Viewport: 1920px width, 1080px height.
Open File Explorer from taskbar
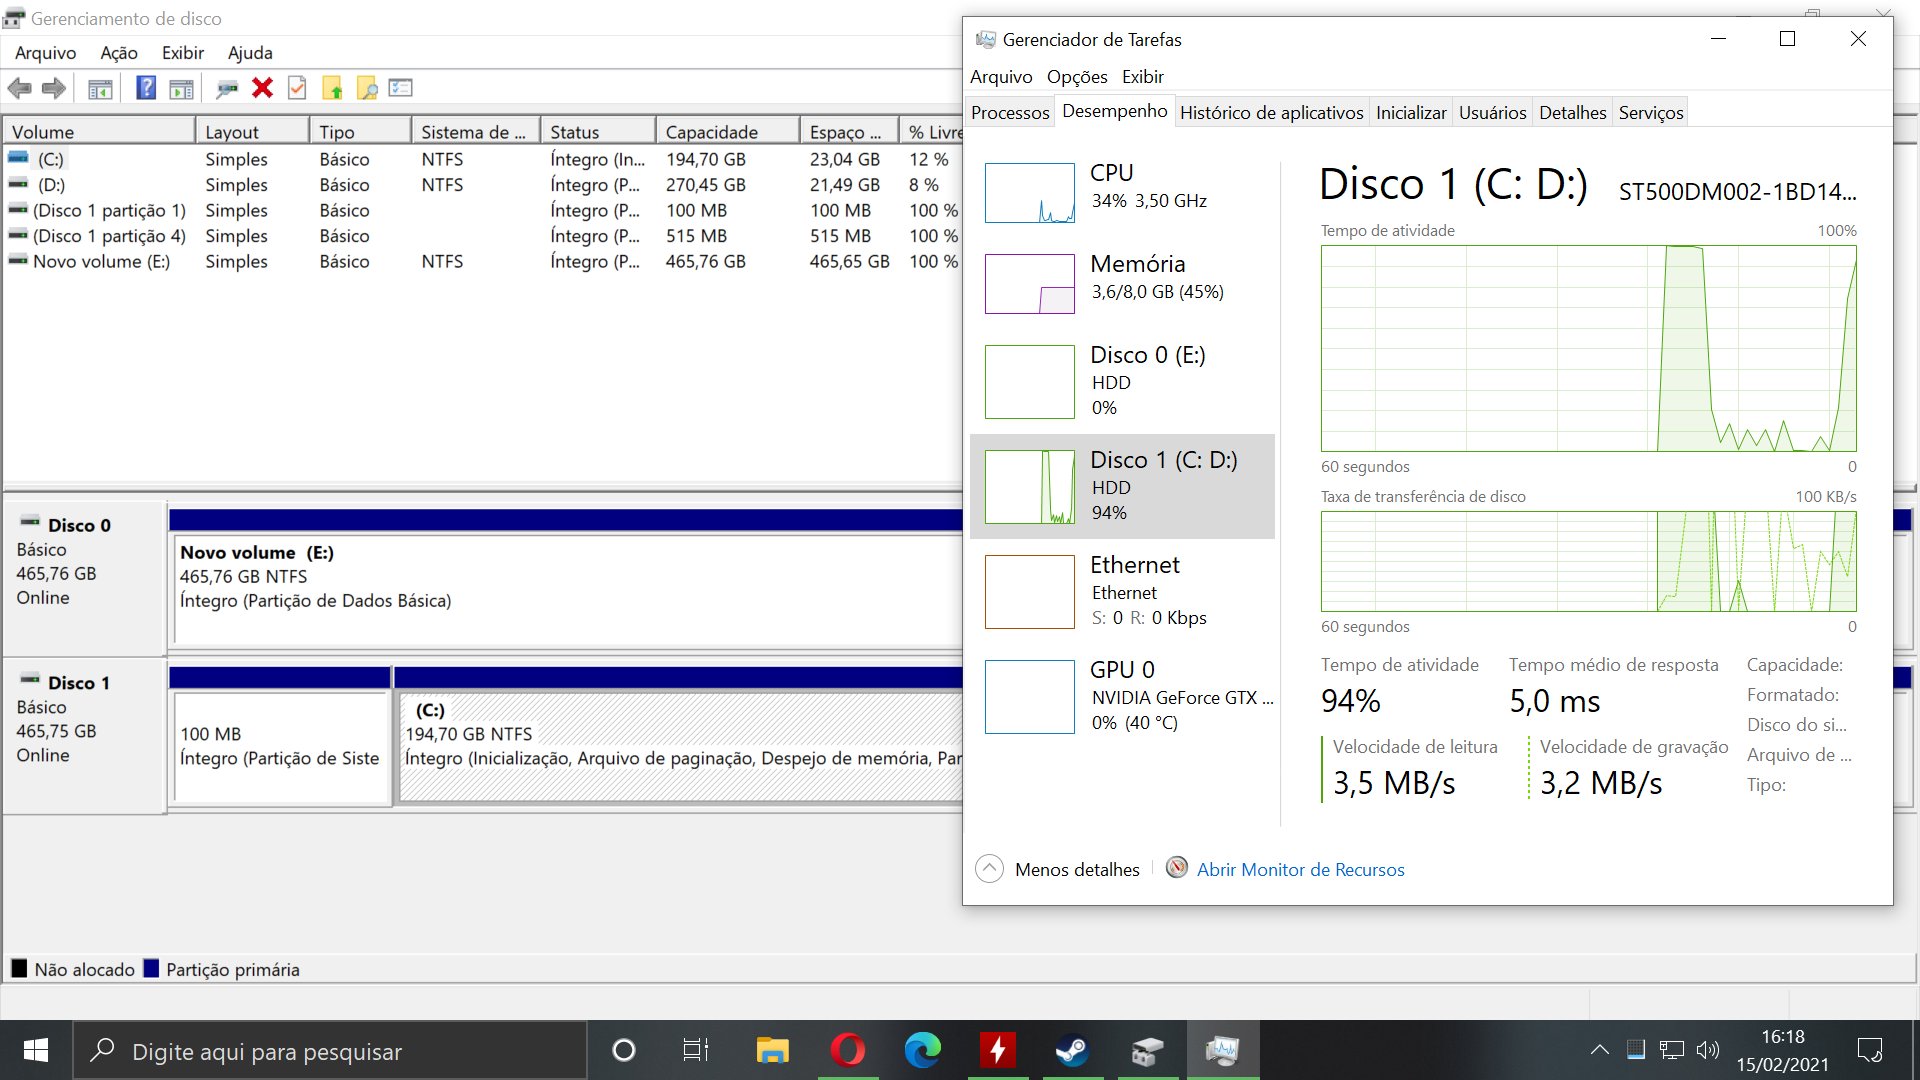click(x=772, y=1050)
